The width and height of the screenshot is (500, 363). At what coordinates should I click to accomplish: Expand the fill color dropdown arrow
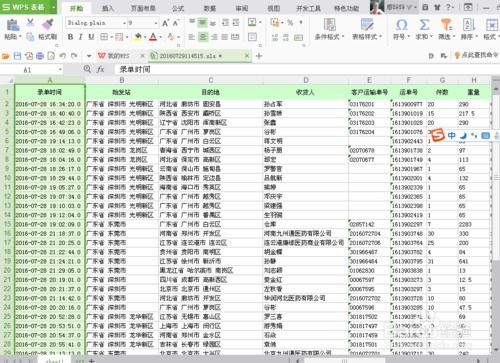(x=145, y=37)
